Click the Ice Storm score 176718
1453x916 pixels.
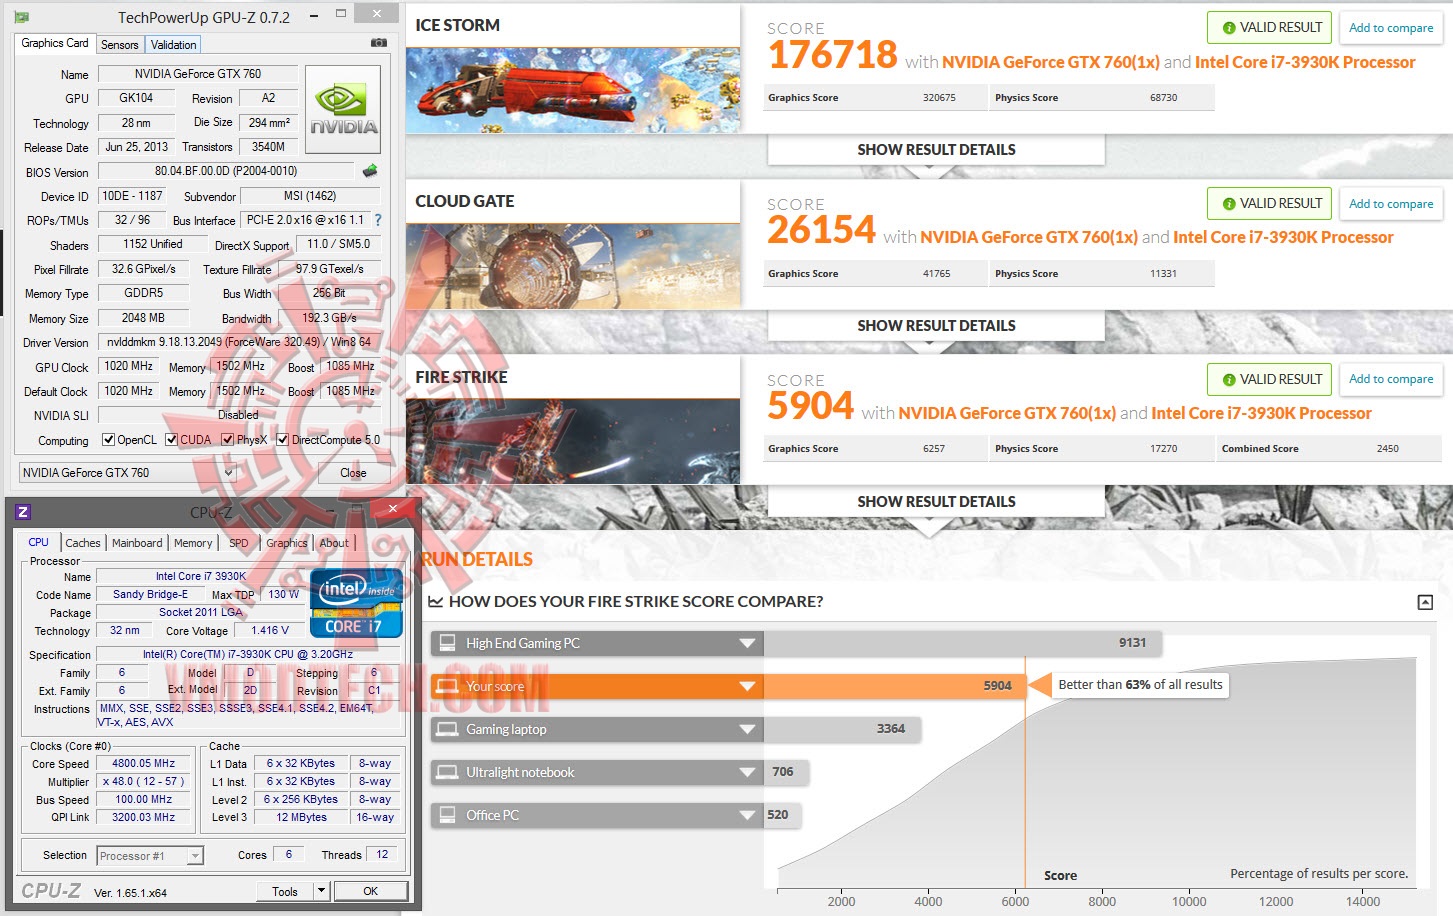pyautogui.click(x=832, y=55)
